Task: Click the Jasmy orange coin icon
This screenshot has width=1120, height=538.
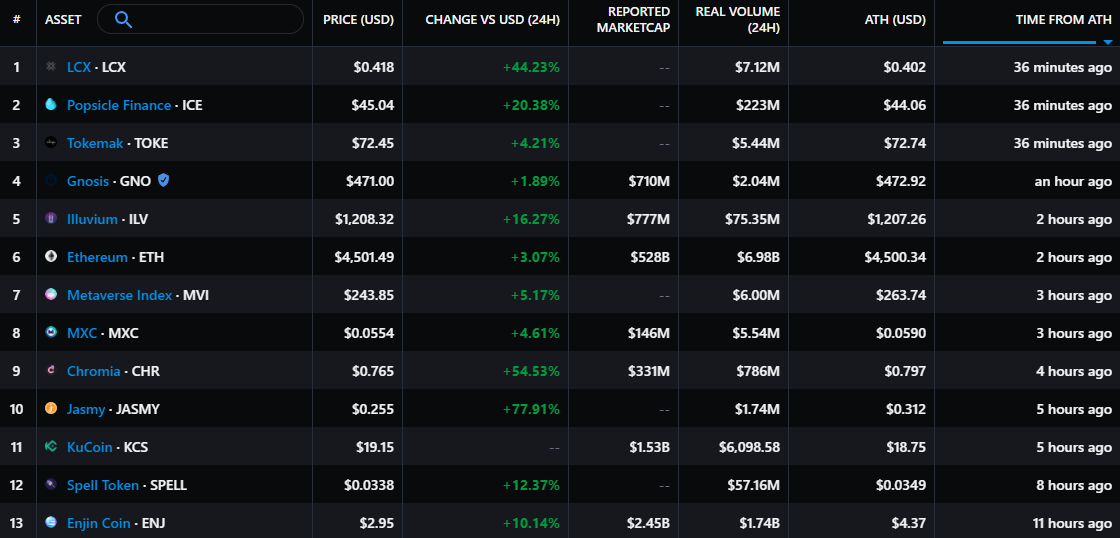Action: 51,409
